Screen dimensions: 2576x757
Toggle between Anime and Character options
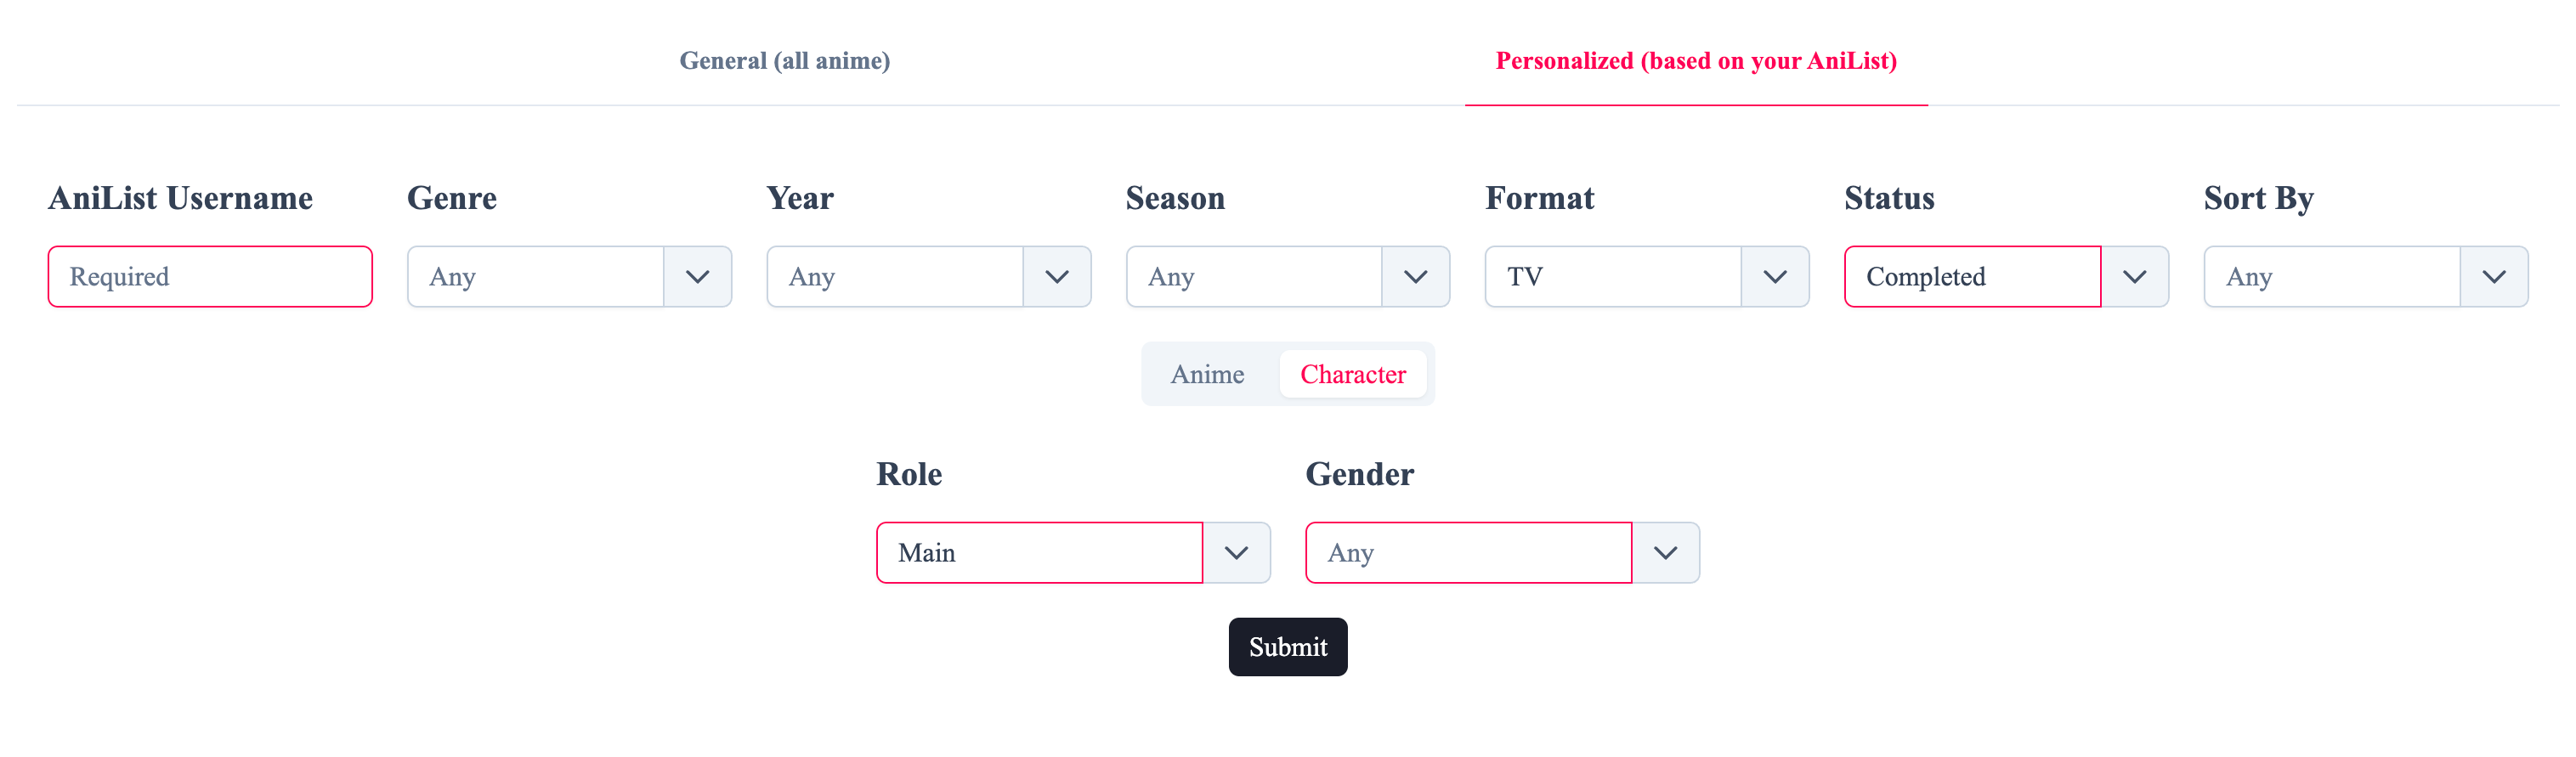pyautogui.click(x=1288, y=374)
